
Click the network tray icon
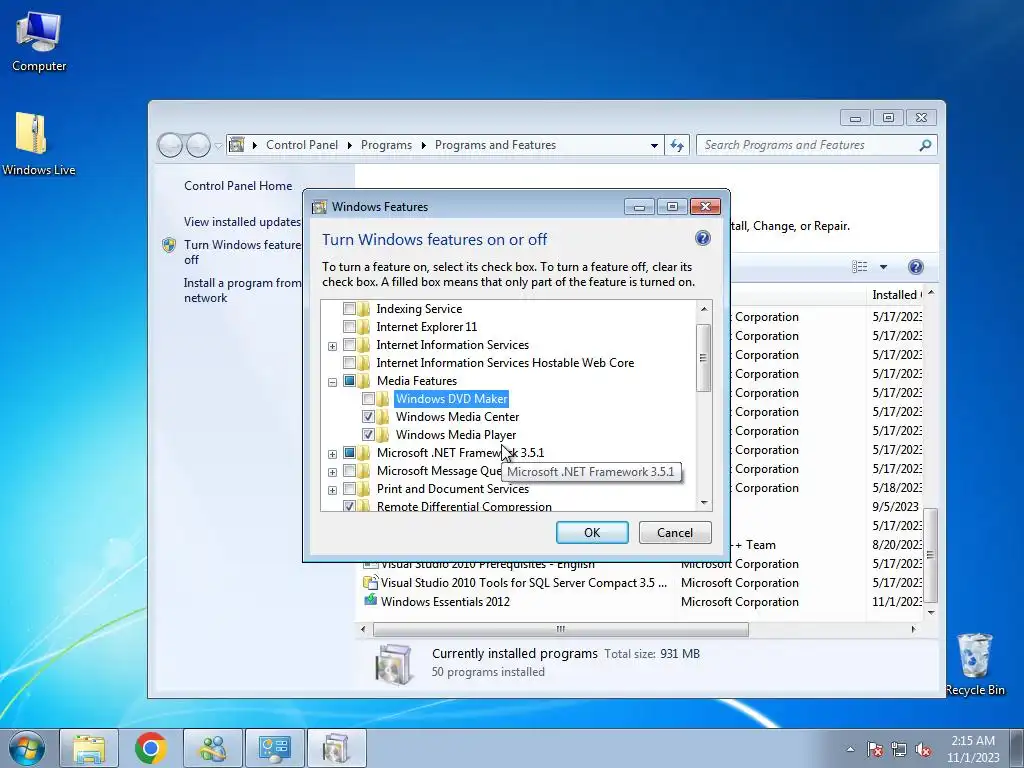899,750
